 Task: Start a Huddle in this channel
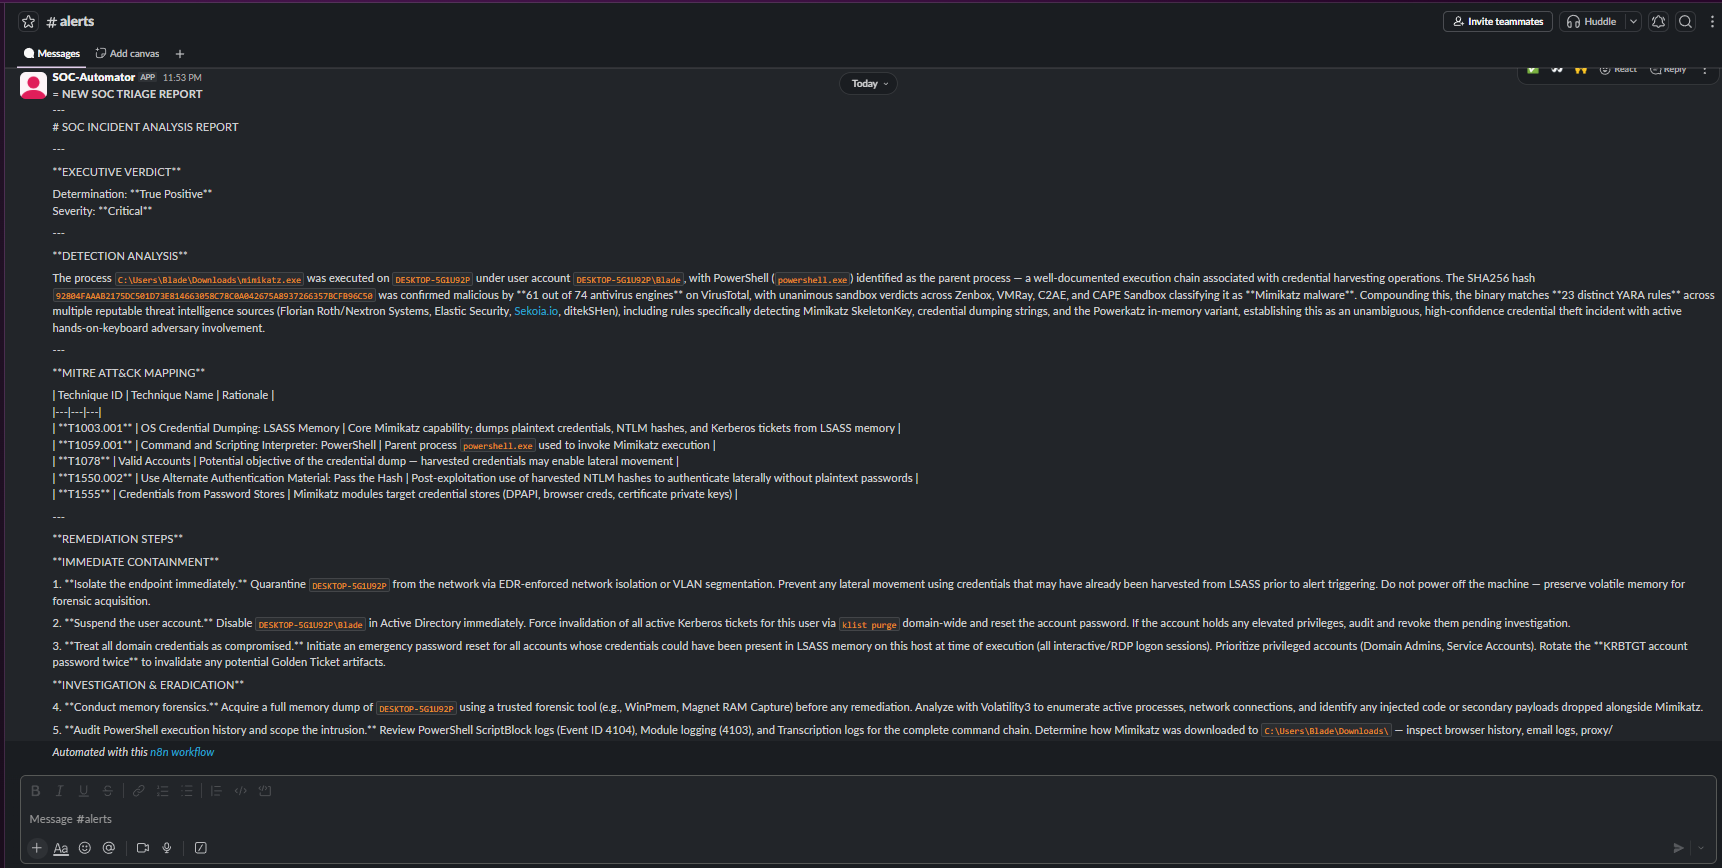click(x=1592, y=21)
